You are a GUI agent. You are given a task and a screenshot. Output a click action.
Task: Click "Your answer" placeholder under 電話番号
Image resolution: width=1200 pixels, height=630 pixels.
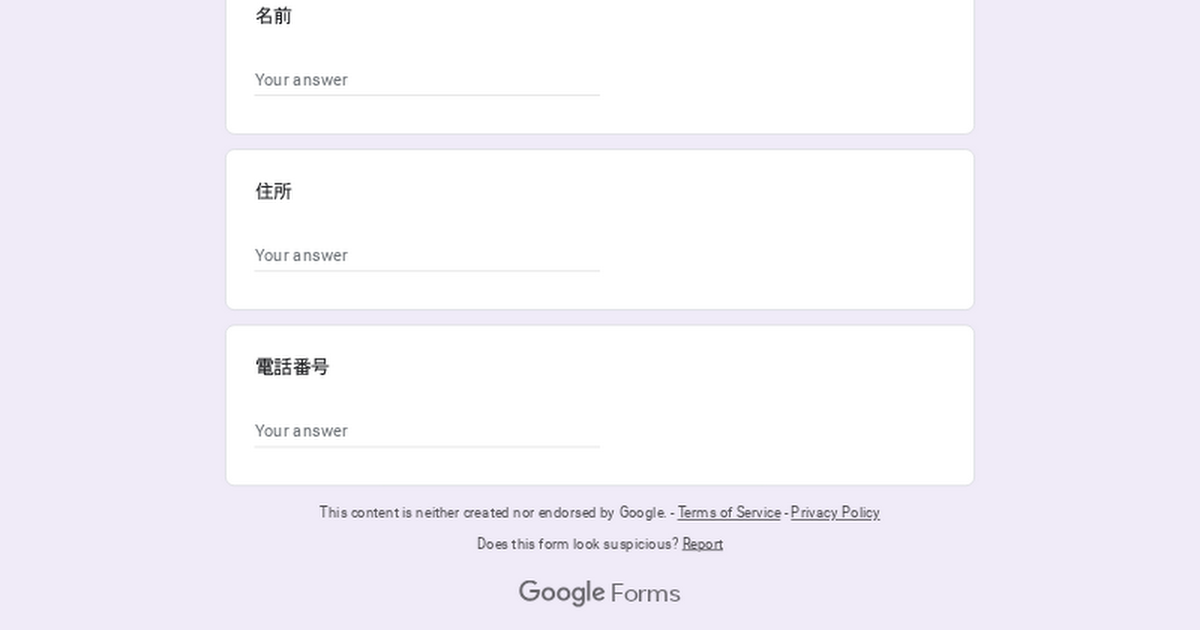[x=301, y=431]
